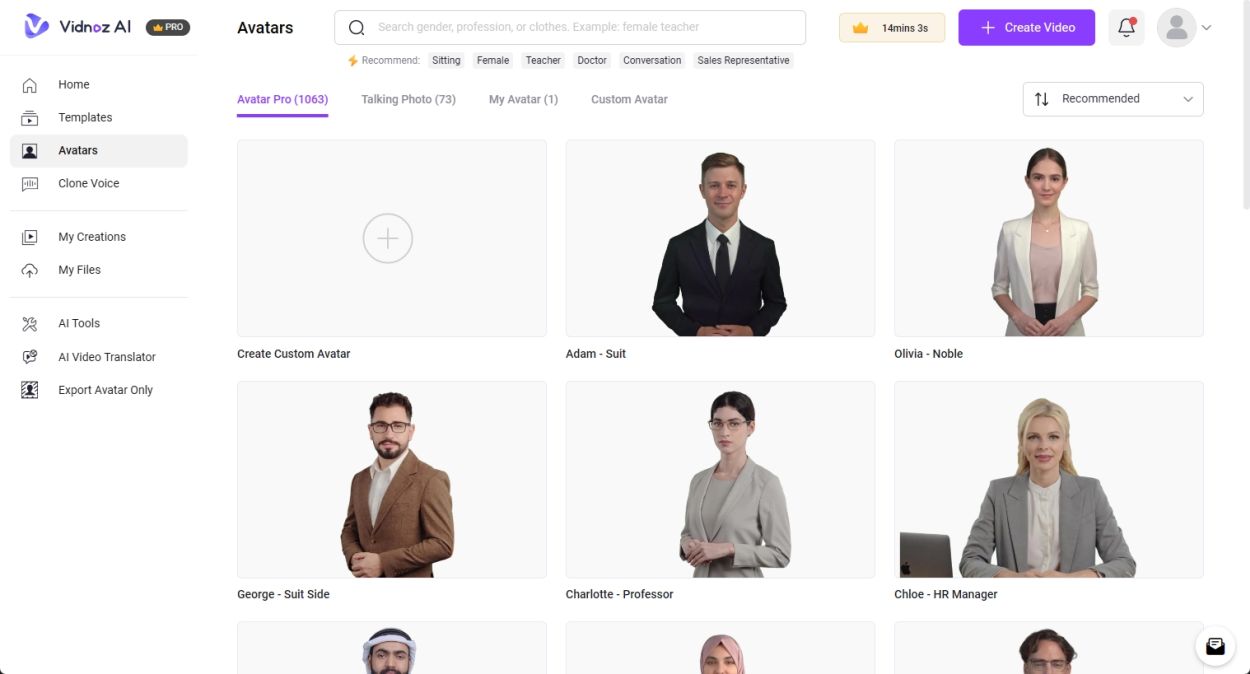Click the search avatars input field
1250x674 pixels.
(x=570, y=27)
